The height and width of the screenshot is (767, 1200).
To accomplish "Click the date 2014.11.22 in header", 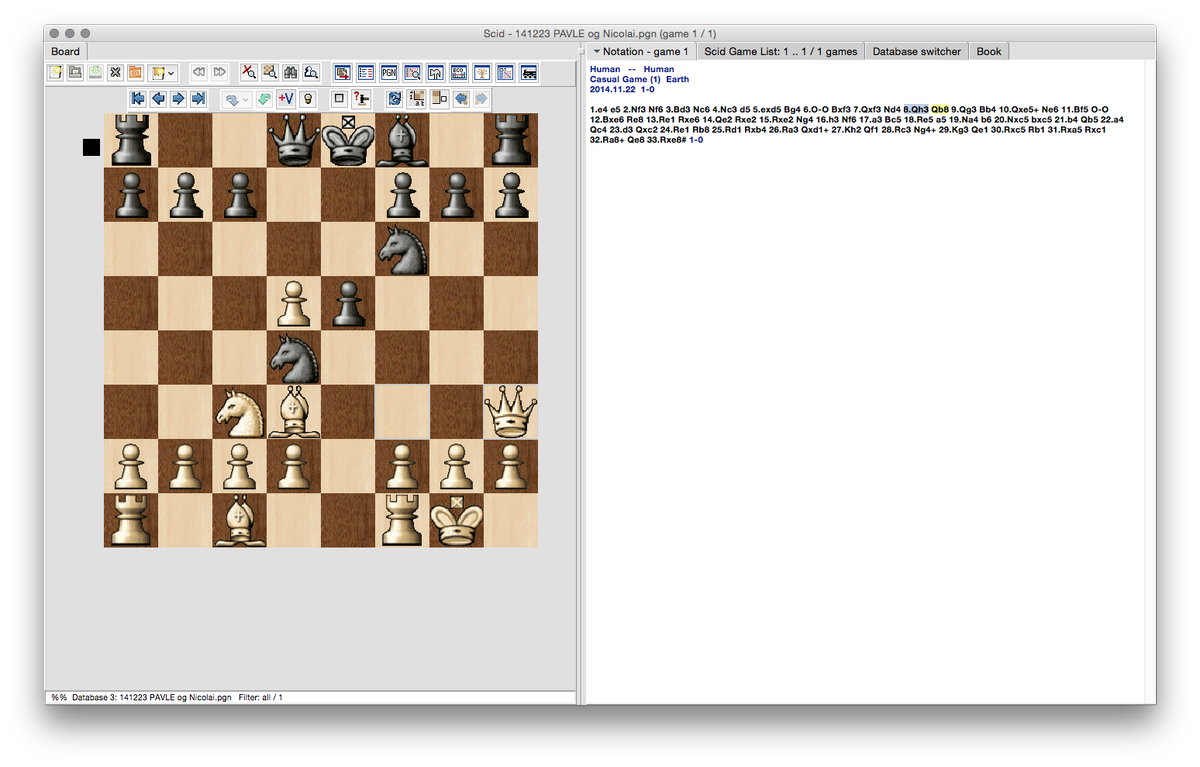I will (613, 89).
